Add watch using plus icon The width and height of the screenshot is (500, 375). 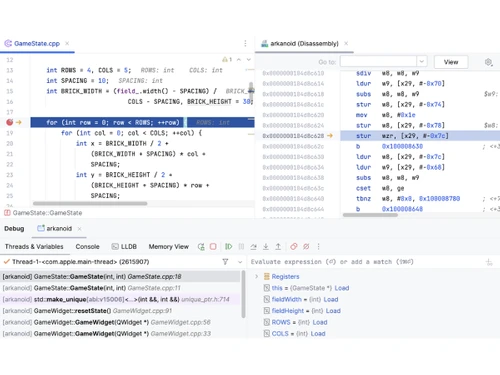coord(489,262)
